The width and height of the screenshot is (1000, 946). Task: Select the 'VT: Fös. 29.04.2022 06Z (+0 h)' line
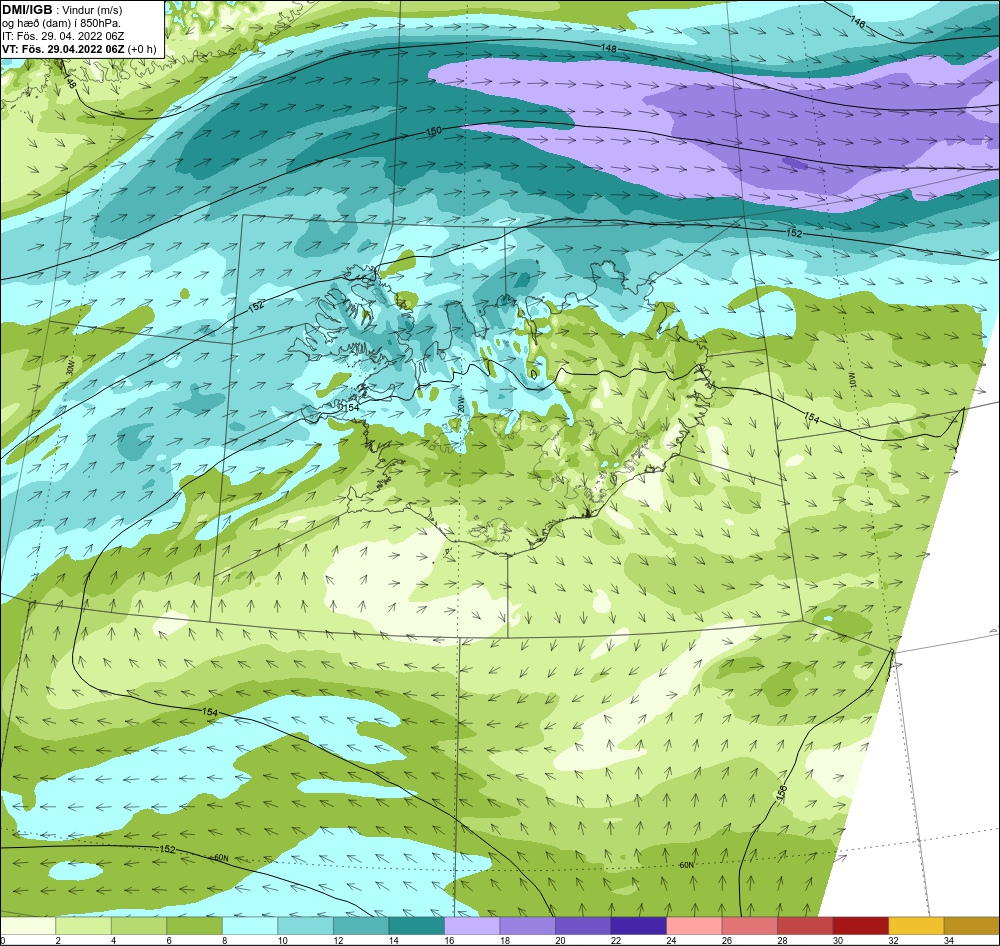click(79, 48)
